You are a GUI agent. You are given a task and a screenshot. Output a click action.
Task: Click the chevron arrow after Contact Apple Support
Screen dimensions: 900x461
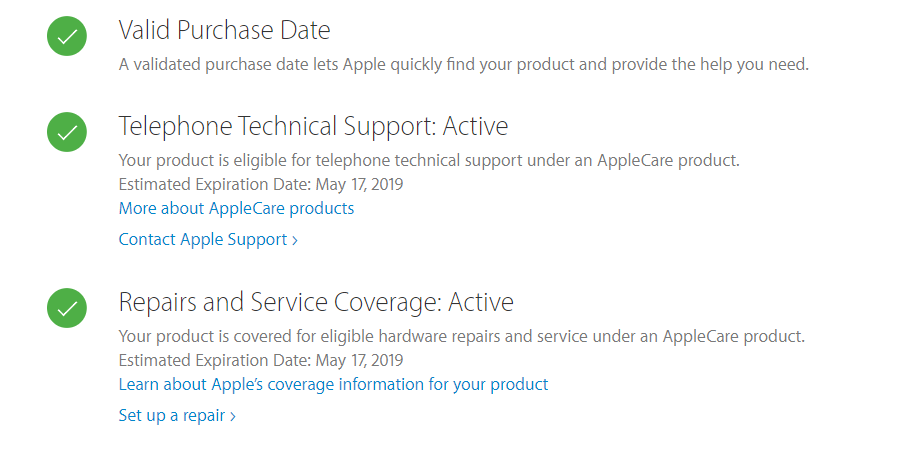point(295,241)
